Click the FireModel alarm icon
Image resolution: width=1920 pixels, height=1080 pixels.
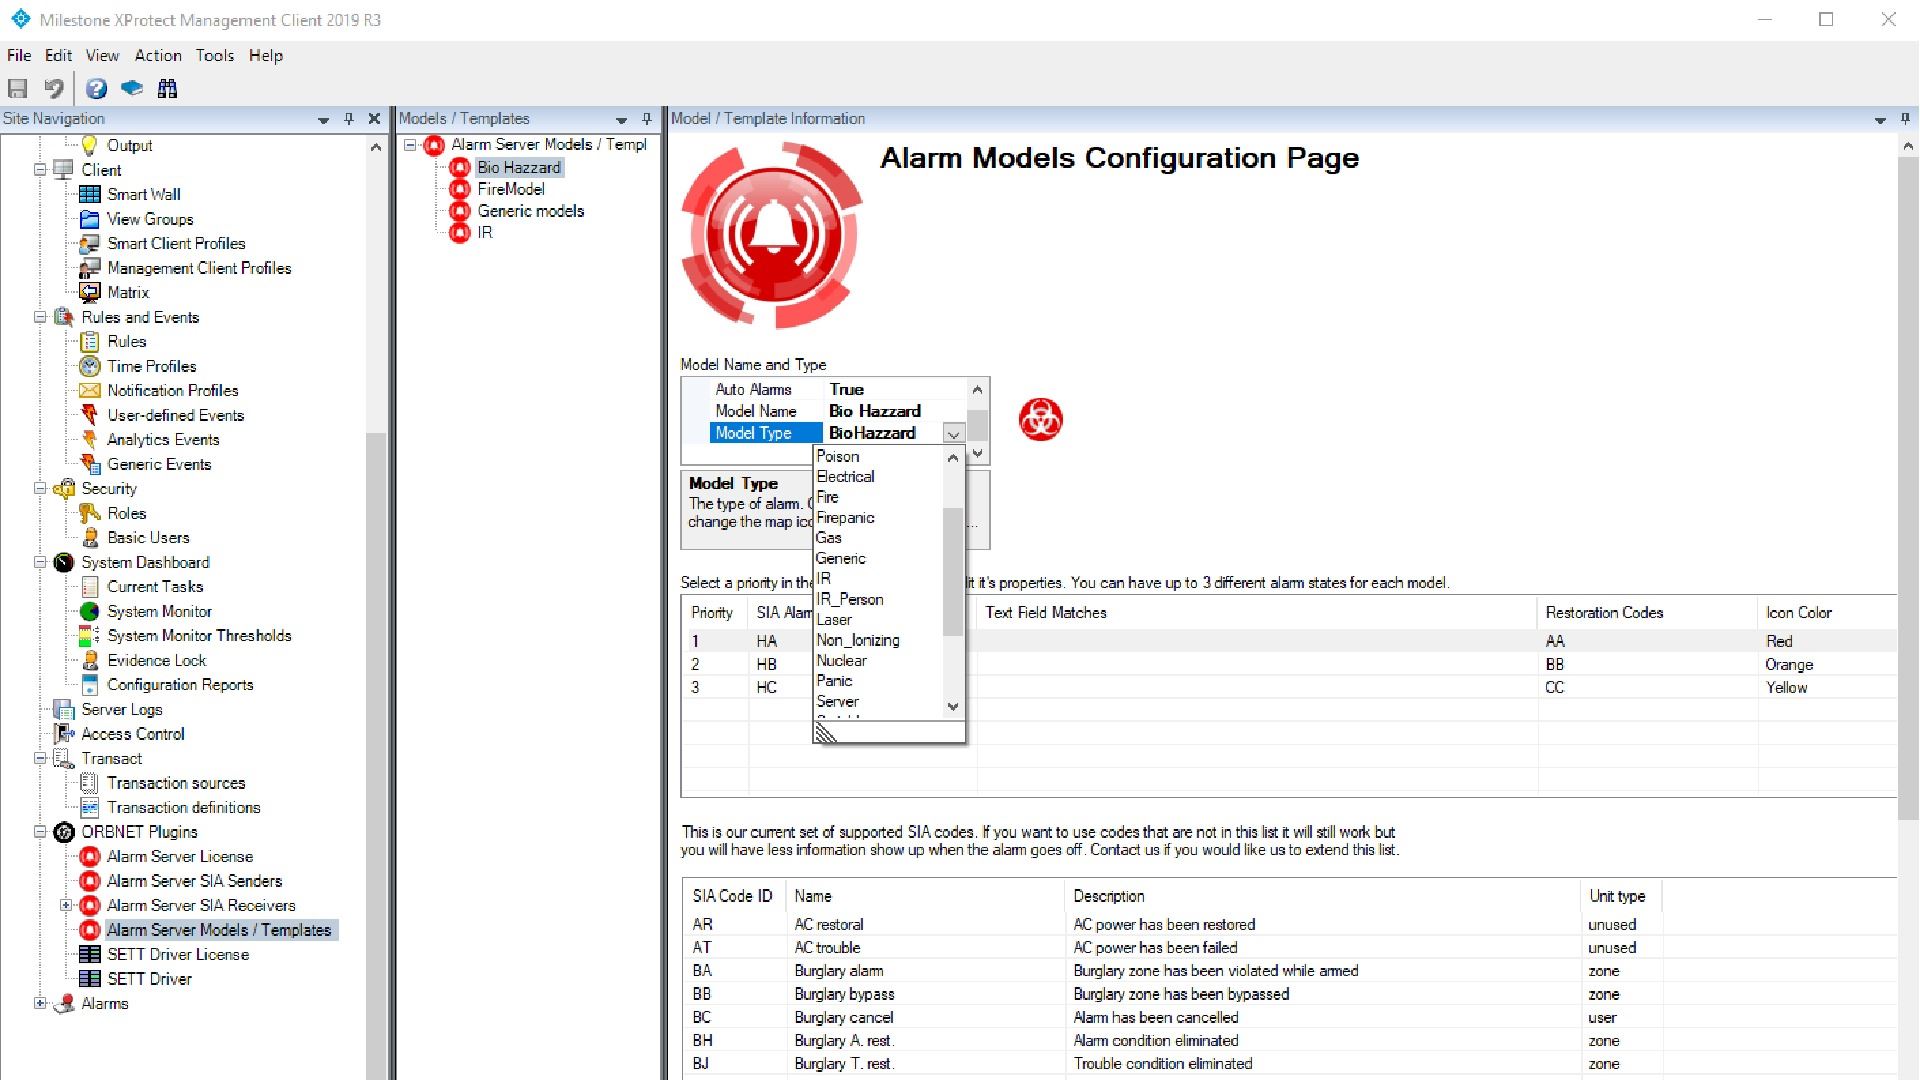(460, 189)
